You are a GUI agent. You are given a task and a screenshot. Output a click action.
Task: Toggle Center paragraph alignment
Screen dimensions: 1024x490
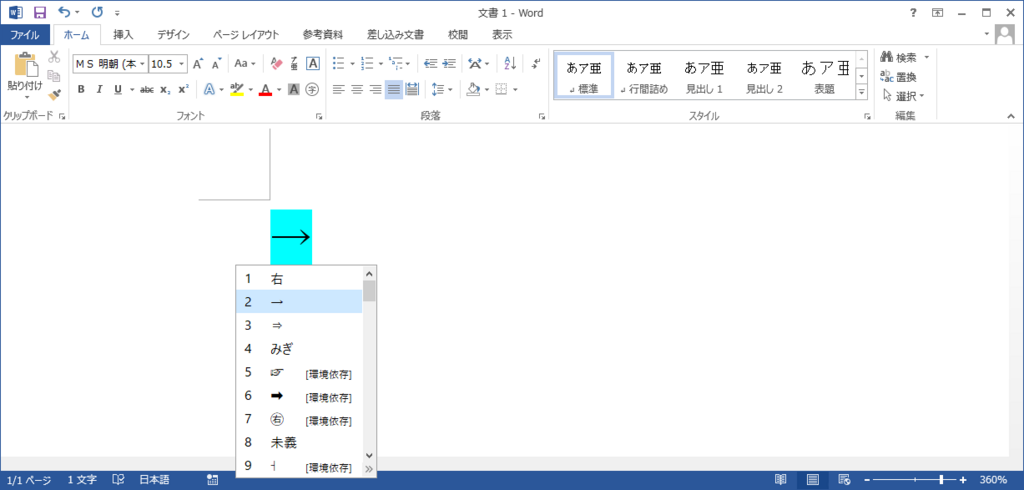[x=357, y=90]
